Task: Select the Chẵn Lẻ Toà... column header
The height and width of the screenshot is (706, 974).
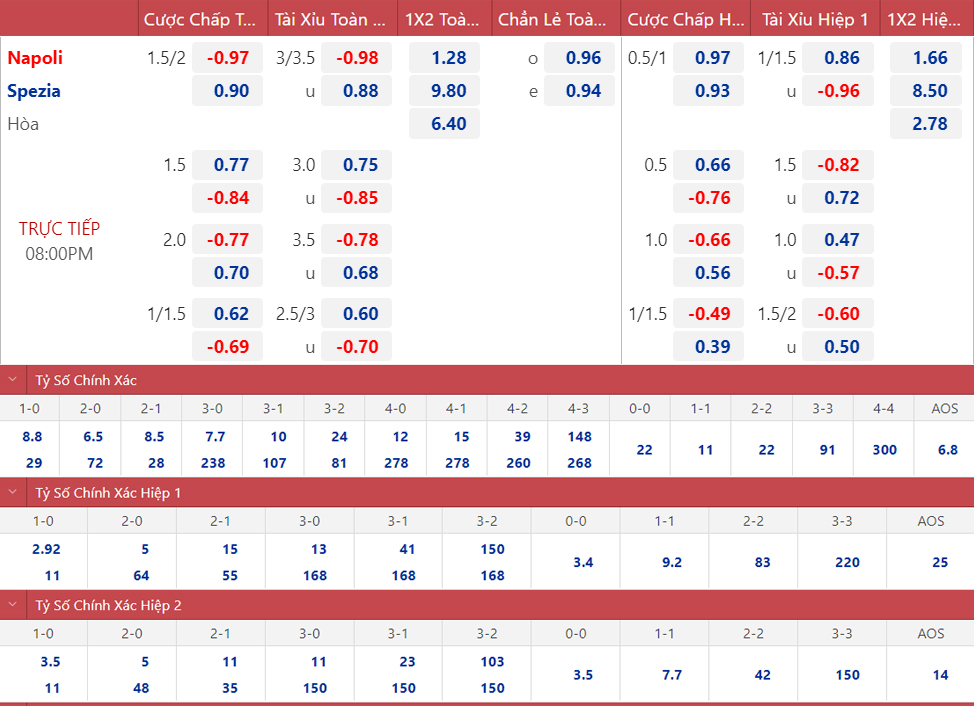Action: click(x=552, y=19)
